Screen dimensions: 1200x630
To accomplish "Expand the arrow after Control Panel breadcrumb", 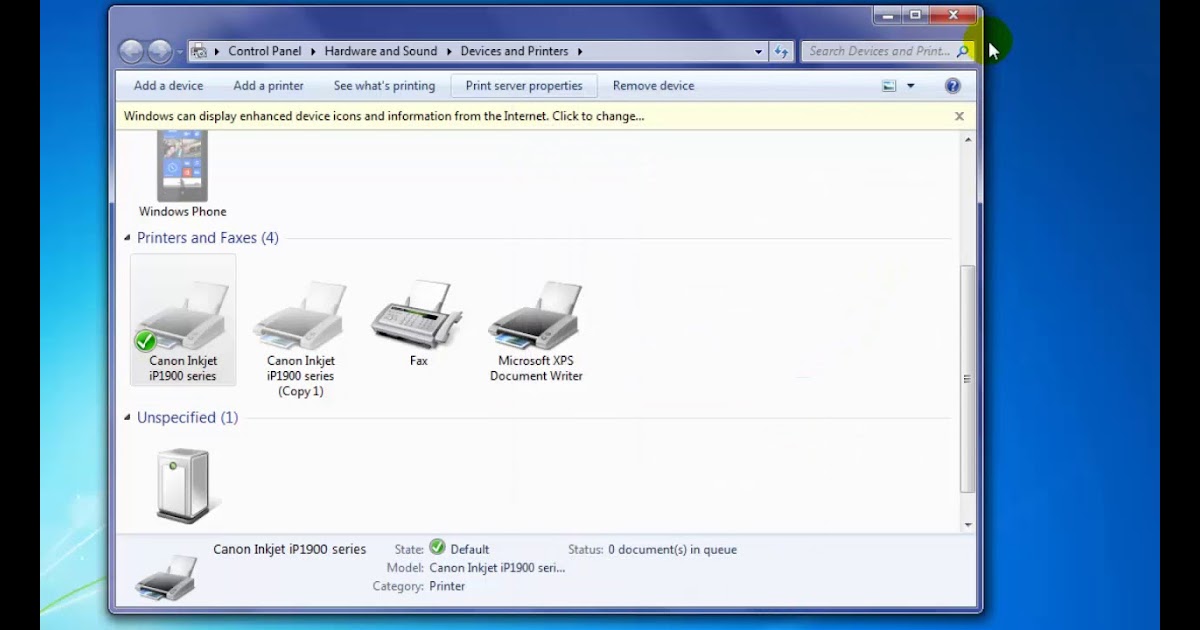I will [x=312, y=51].
